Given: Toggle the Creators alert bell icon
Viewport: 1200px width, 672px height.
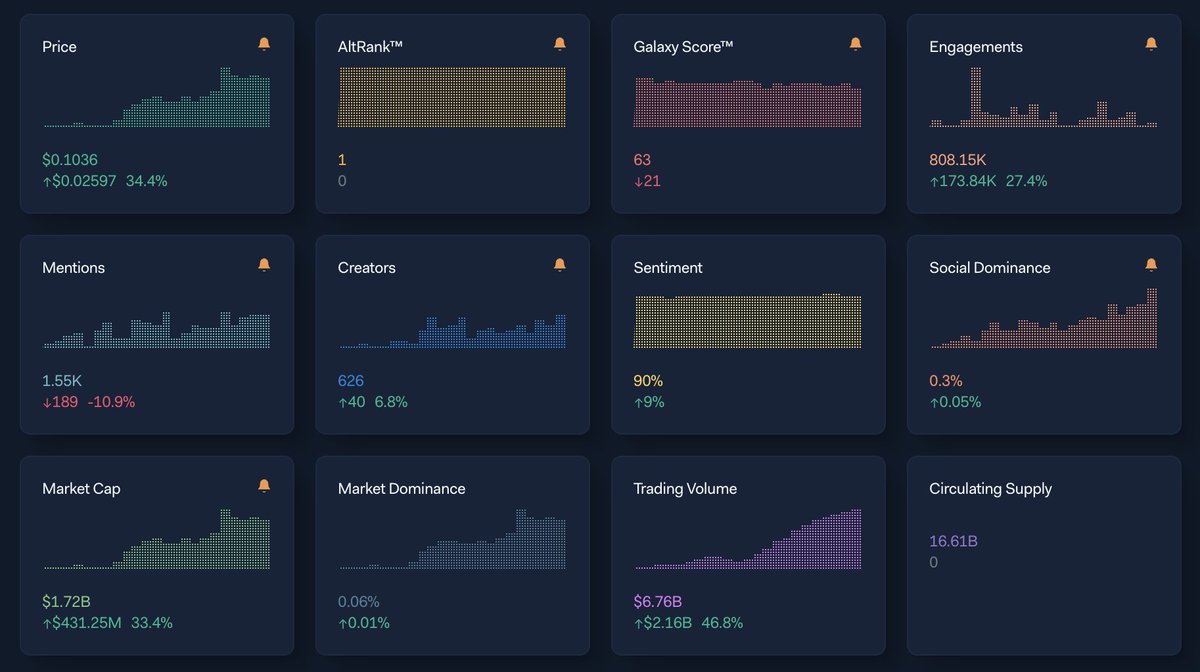Looking at the screenshot, I should tap(560, 265).
